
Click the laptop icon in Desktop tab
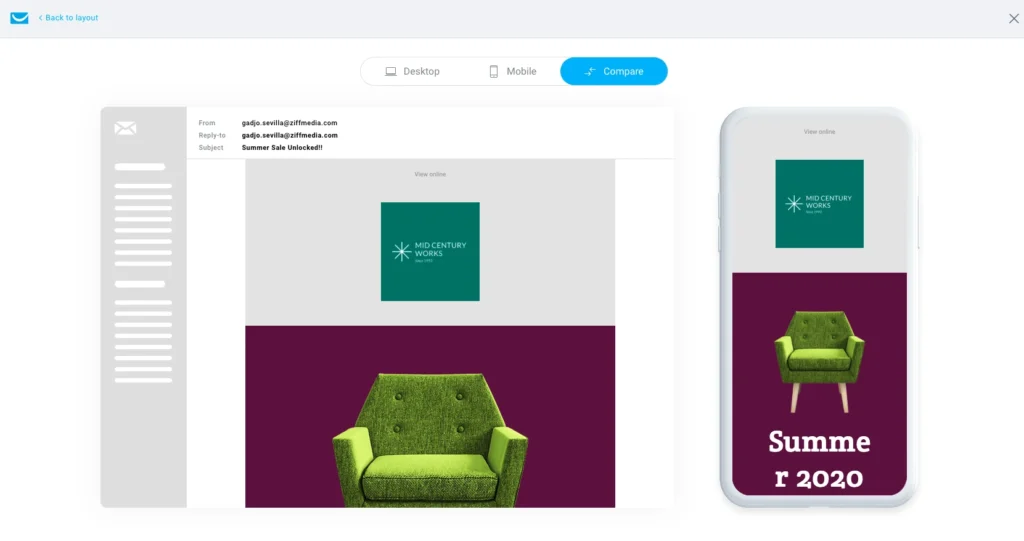[391, 71]
